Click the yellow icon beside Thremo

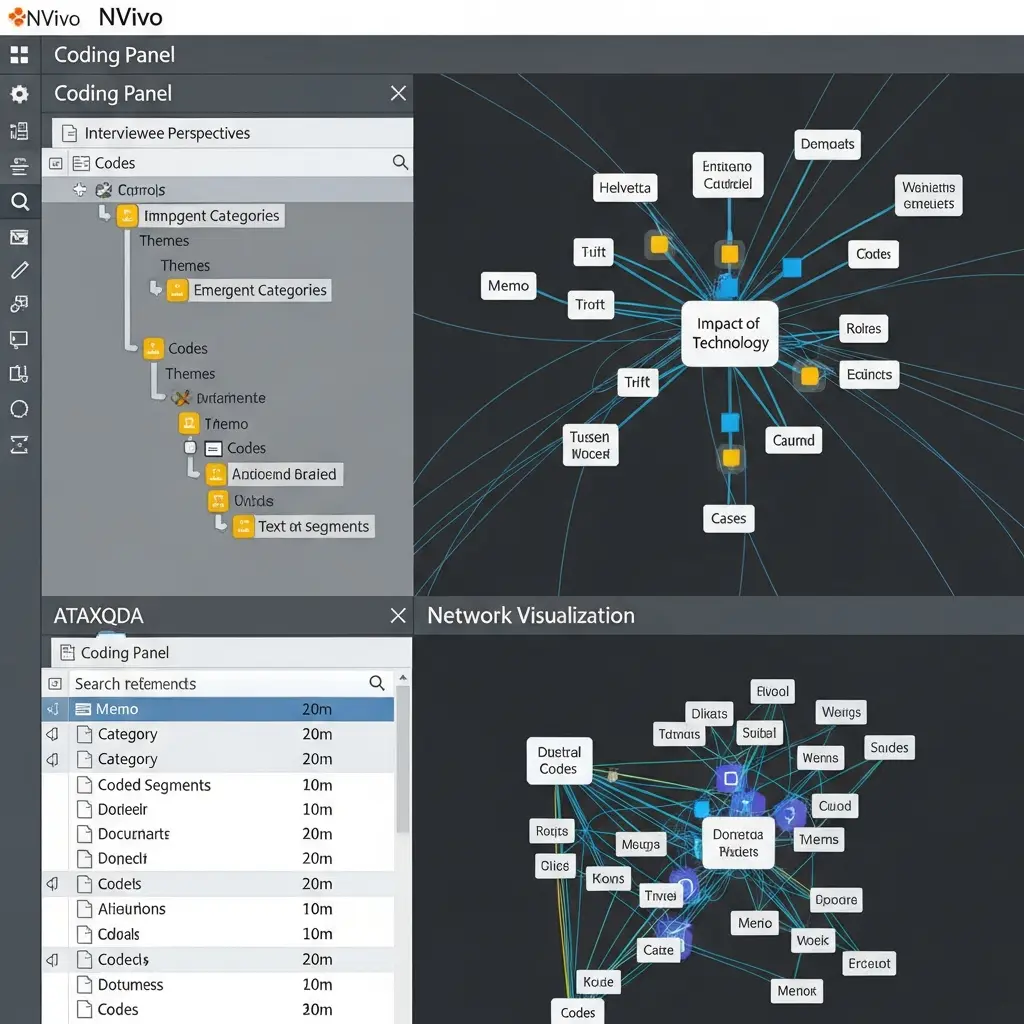[x=189, y=423]
